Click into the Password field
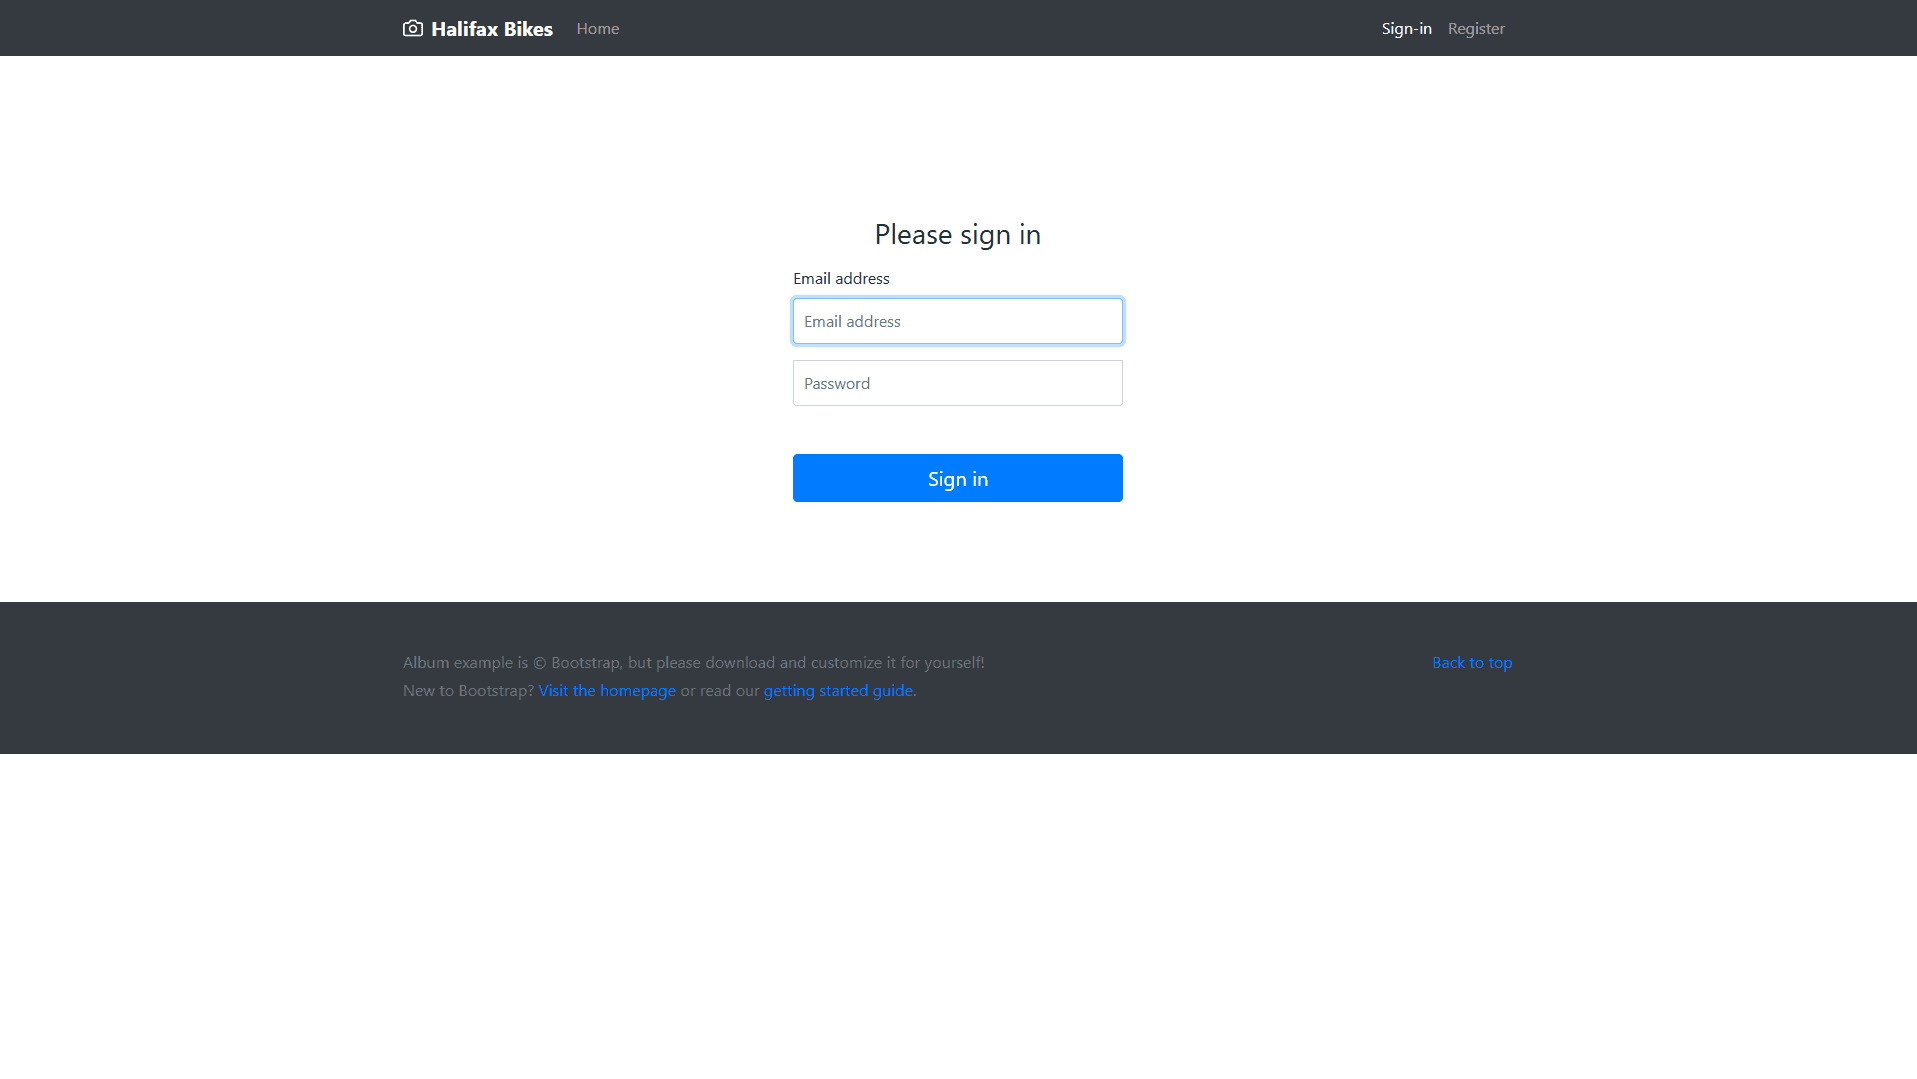The image size is (1917, 1079). [x=957, y=383]
